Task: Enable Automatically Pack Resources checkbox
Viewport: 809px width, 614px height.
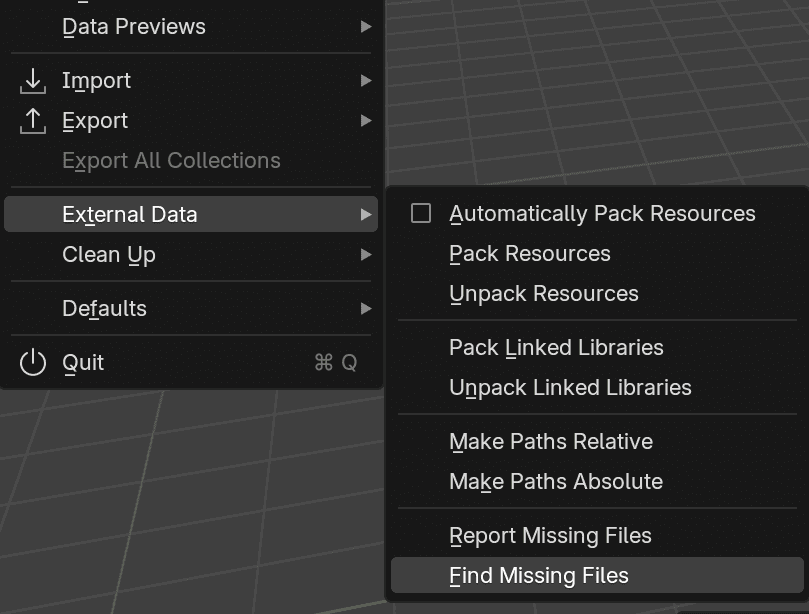Action: coord(420,213)
